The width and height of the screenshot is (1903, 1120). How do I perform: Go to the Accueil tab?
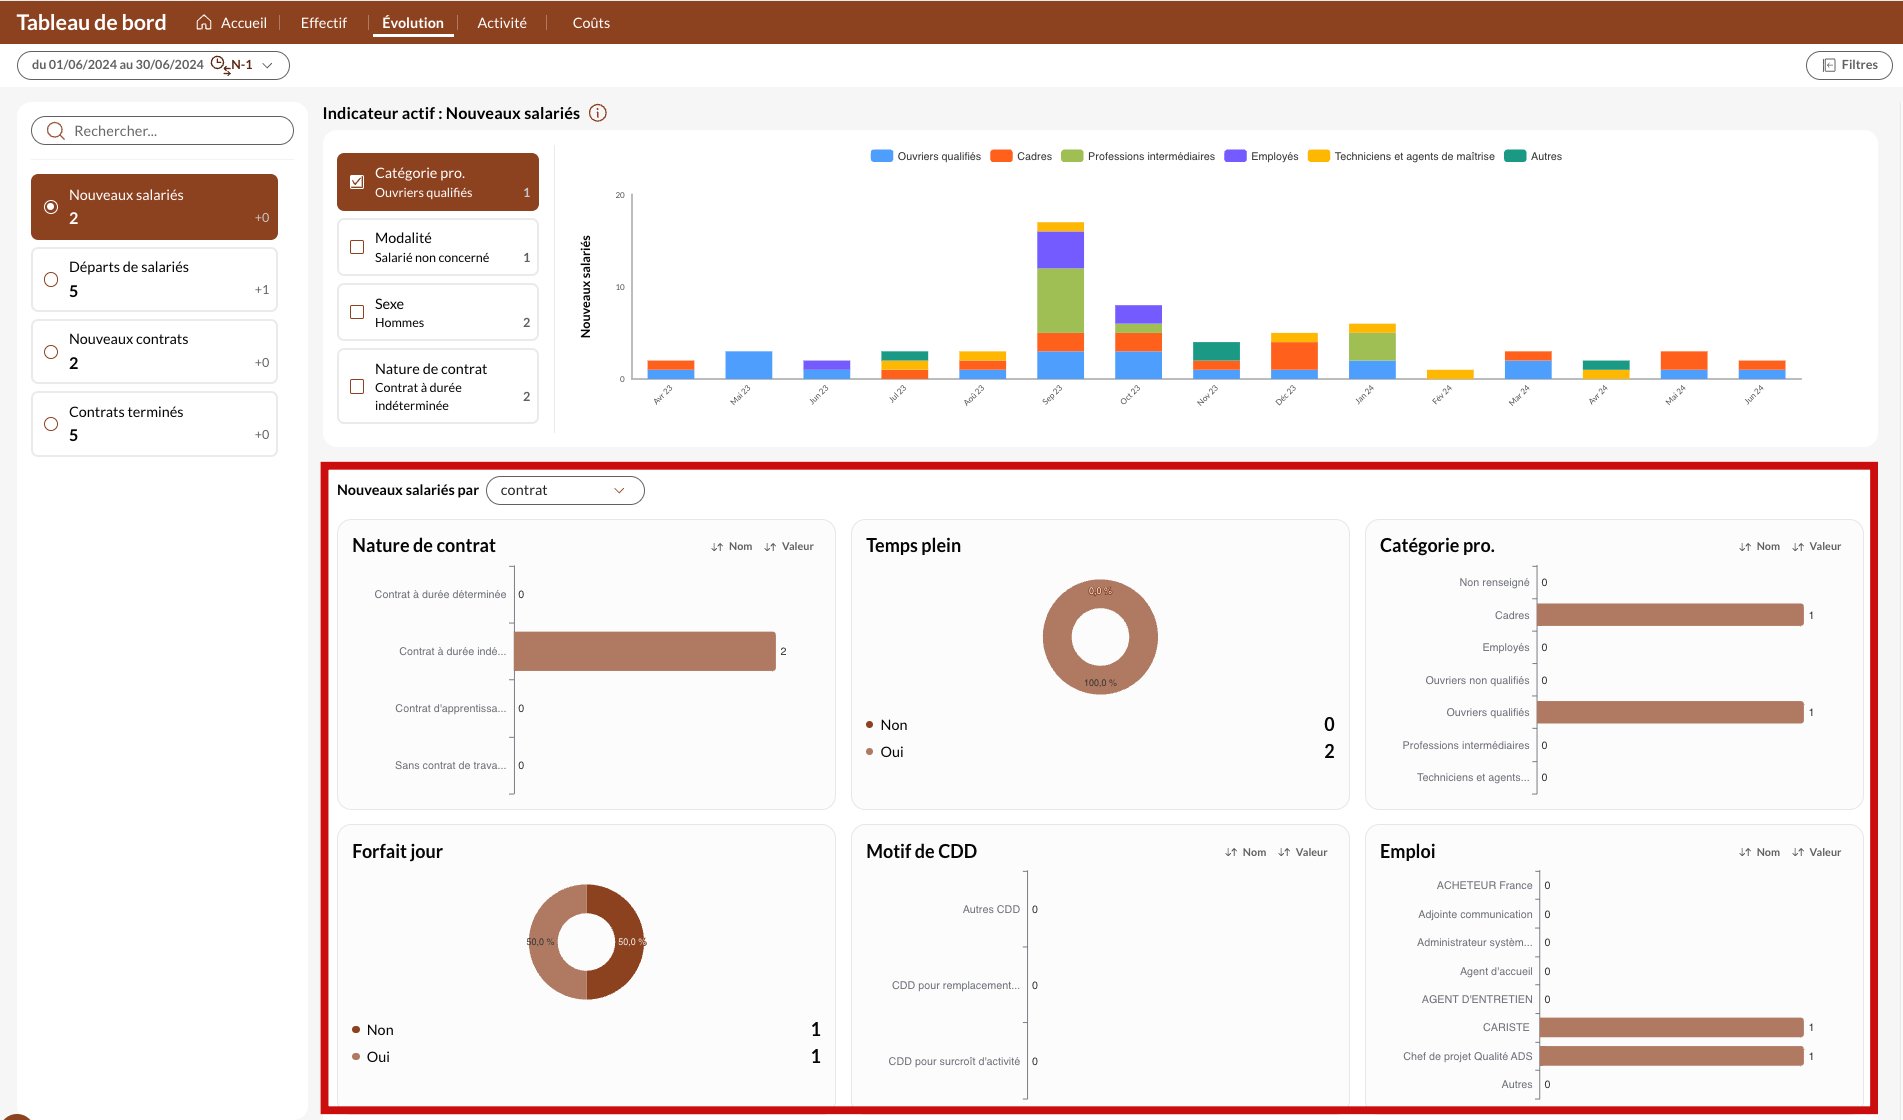232,22
